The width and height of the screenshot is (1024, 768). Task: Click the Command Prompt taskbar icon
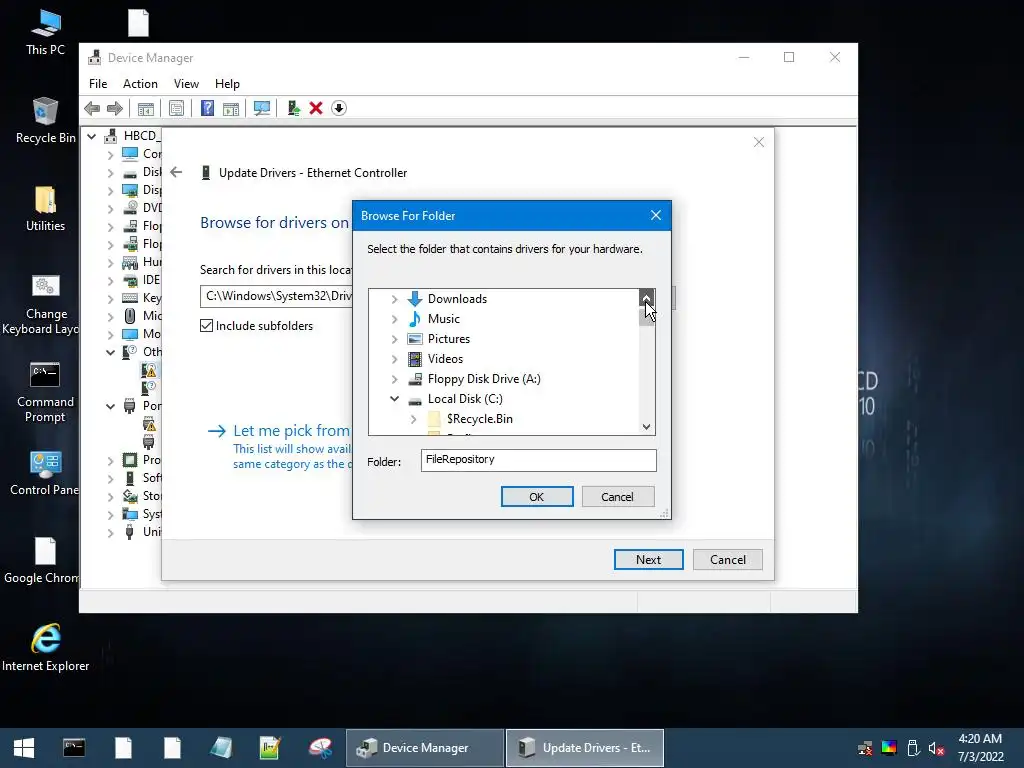pyautogui.click(x=74, y=748)
